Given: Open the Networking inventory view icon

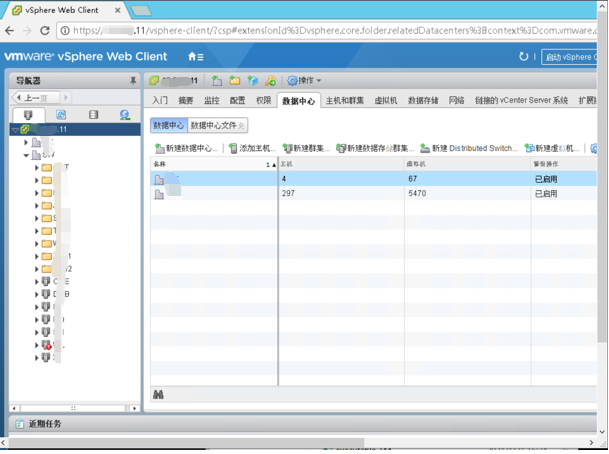Looking at the screenshot, I should coord(125,115).
